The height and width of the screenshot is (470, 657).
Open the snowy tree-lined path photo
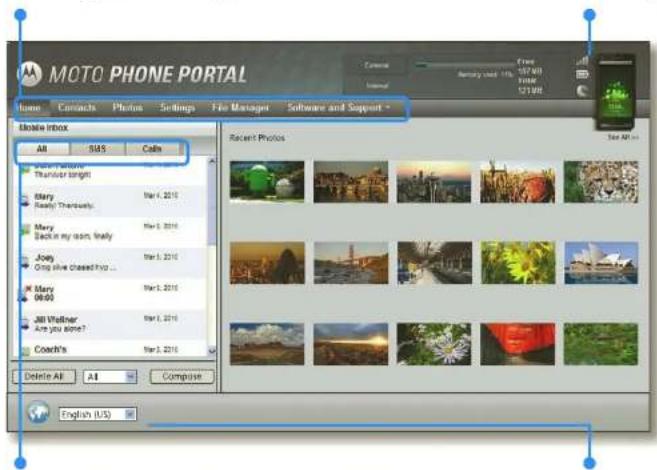(x=434, y=263)
